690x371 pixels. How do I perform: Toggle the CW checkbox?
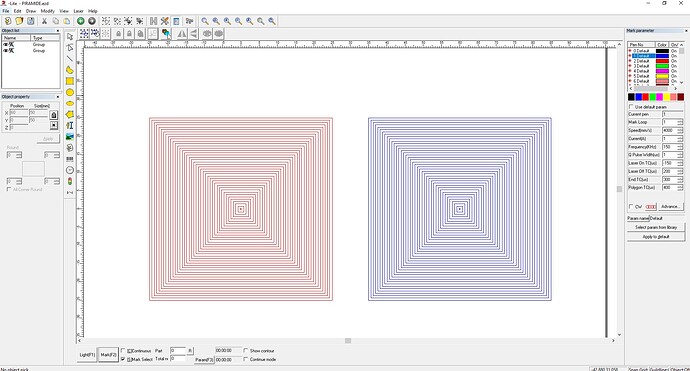pyautogui.click(x=631, y=206)
